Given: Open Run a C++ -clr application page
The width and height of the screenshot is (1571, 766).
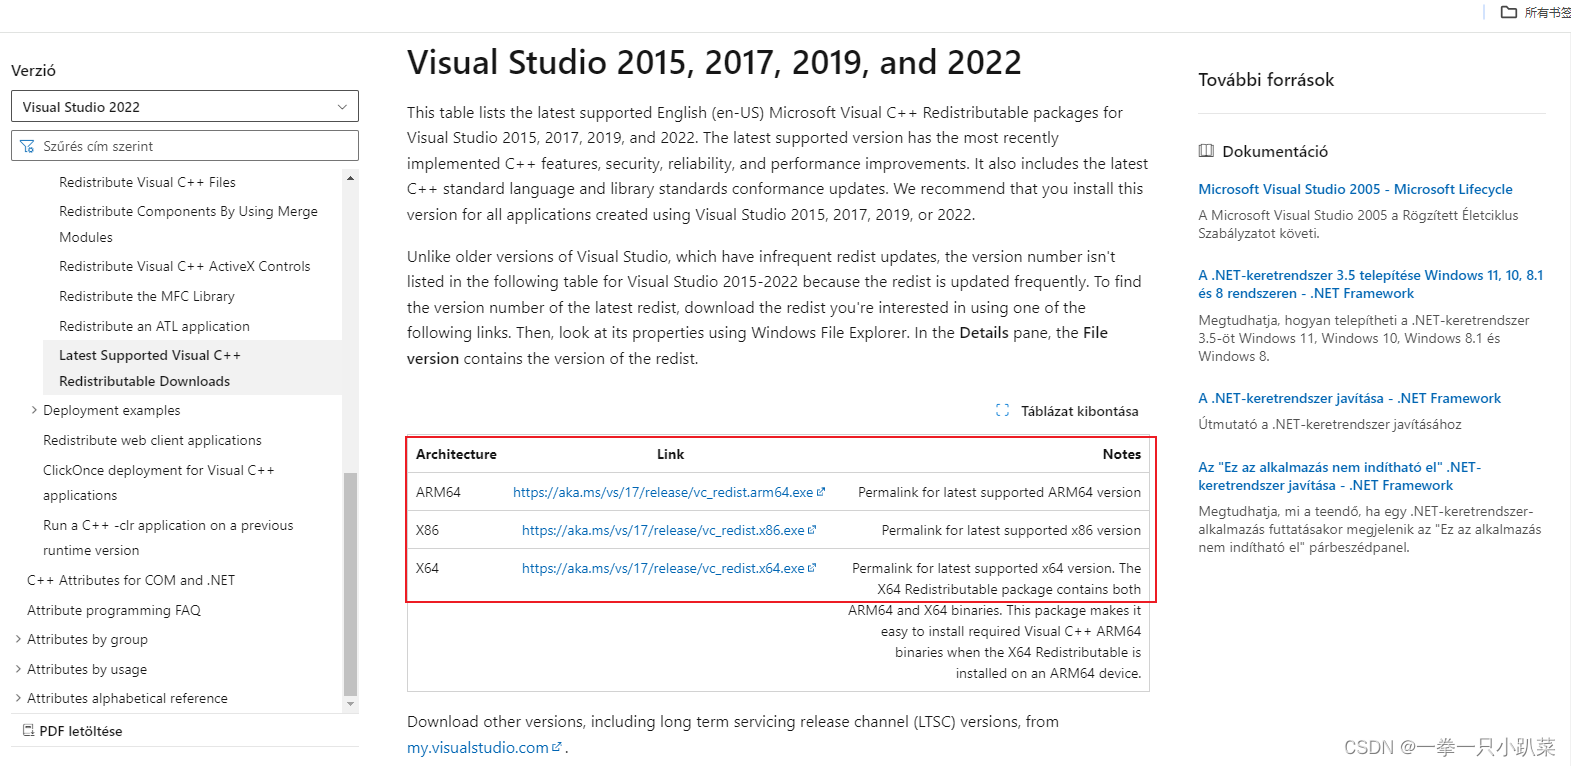Looking at the screenshot, I should click(x=168, y=537).
